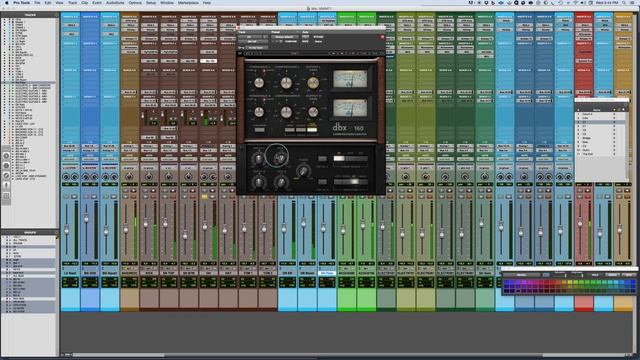640x360 pixels.
Task: Toggle the lit yellow solo button in mixer
Action: click(204, 197)
